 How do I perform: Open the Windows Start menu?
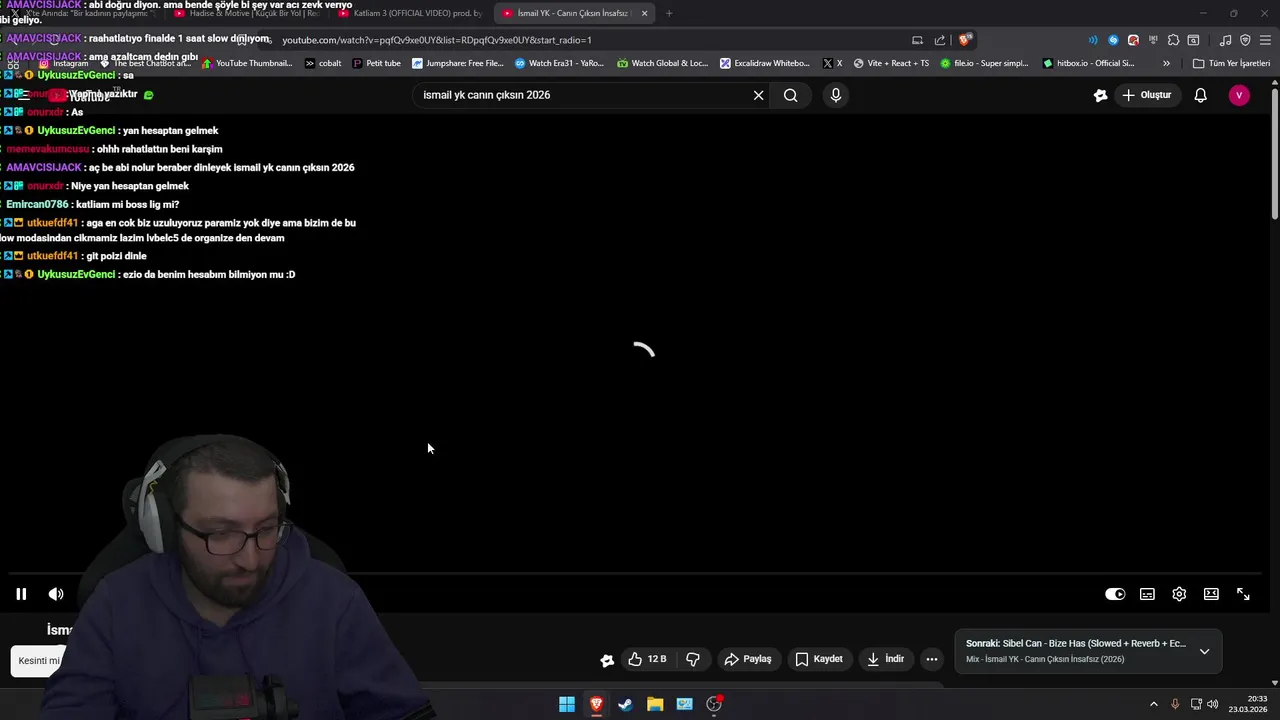tap(567, 704)
